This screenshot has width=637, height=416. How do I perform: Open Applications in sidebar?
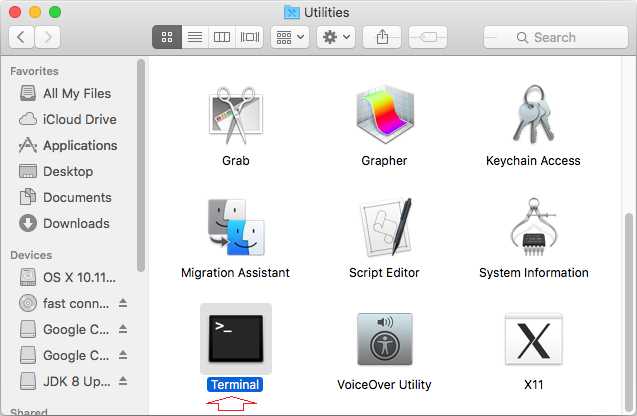pyautogui.click(x=68, y=145)
